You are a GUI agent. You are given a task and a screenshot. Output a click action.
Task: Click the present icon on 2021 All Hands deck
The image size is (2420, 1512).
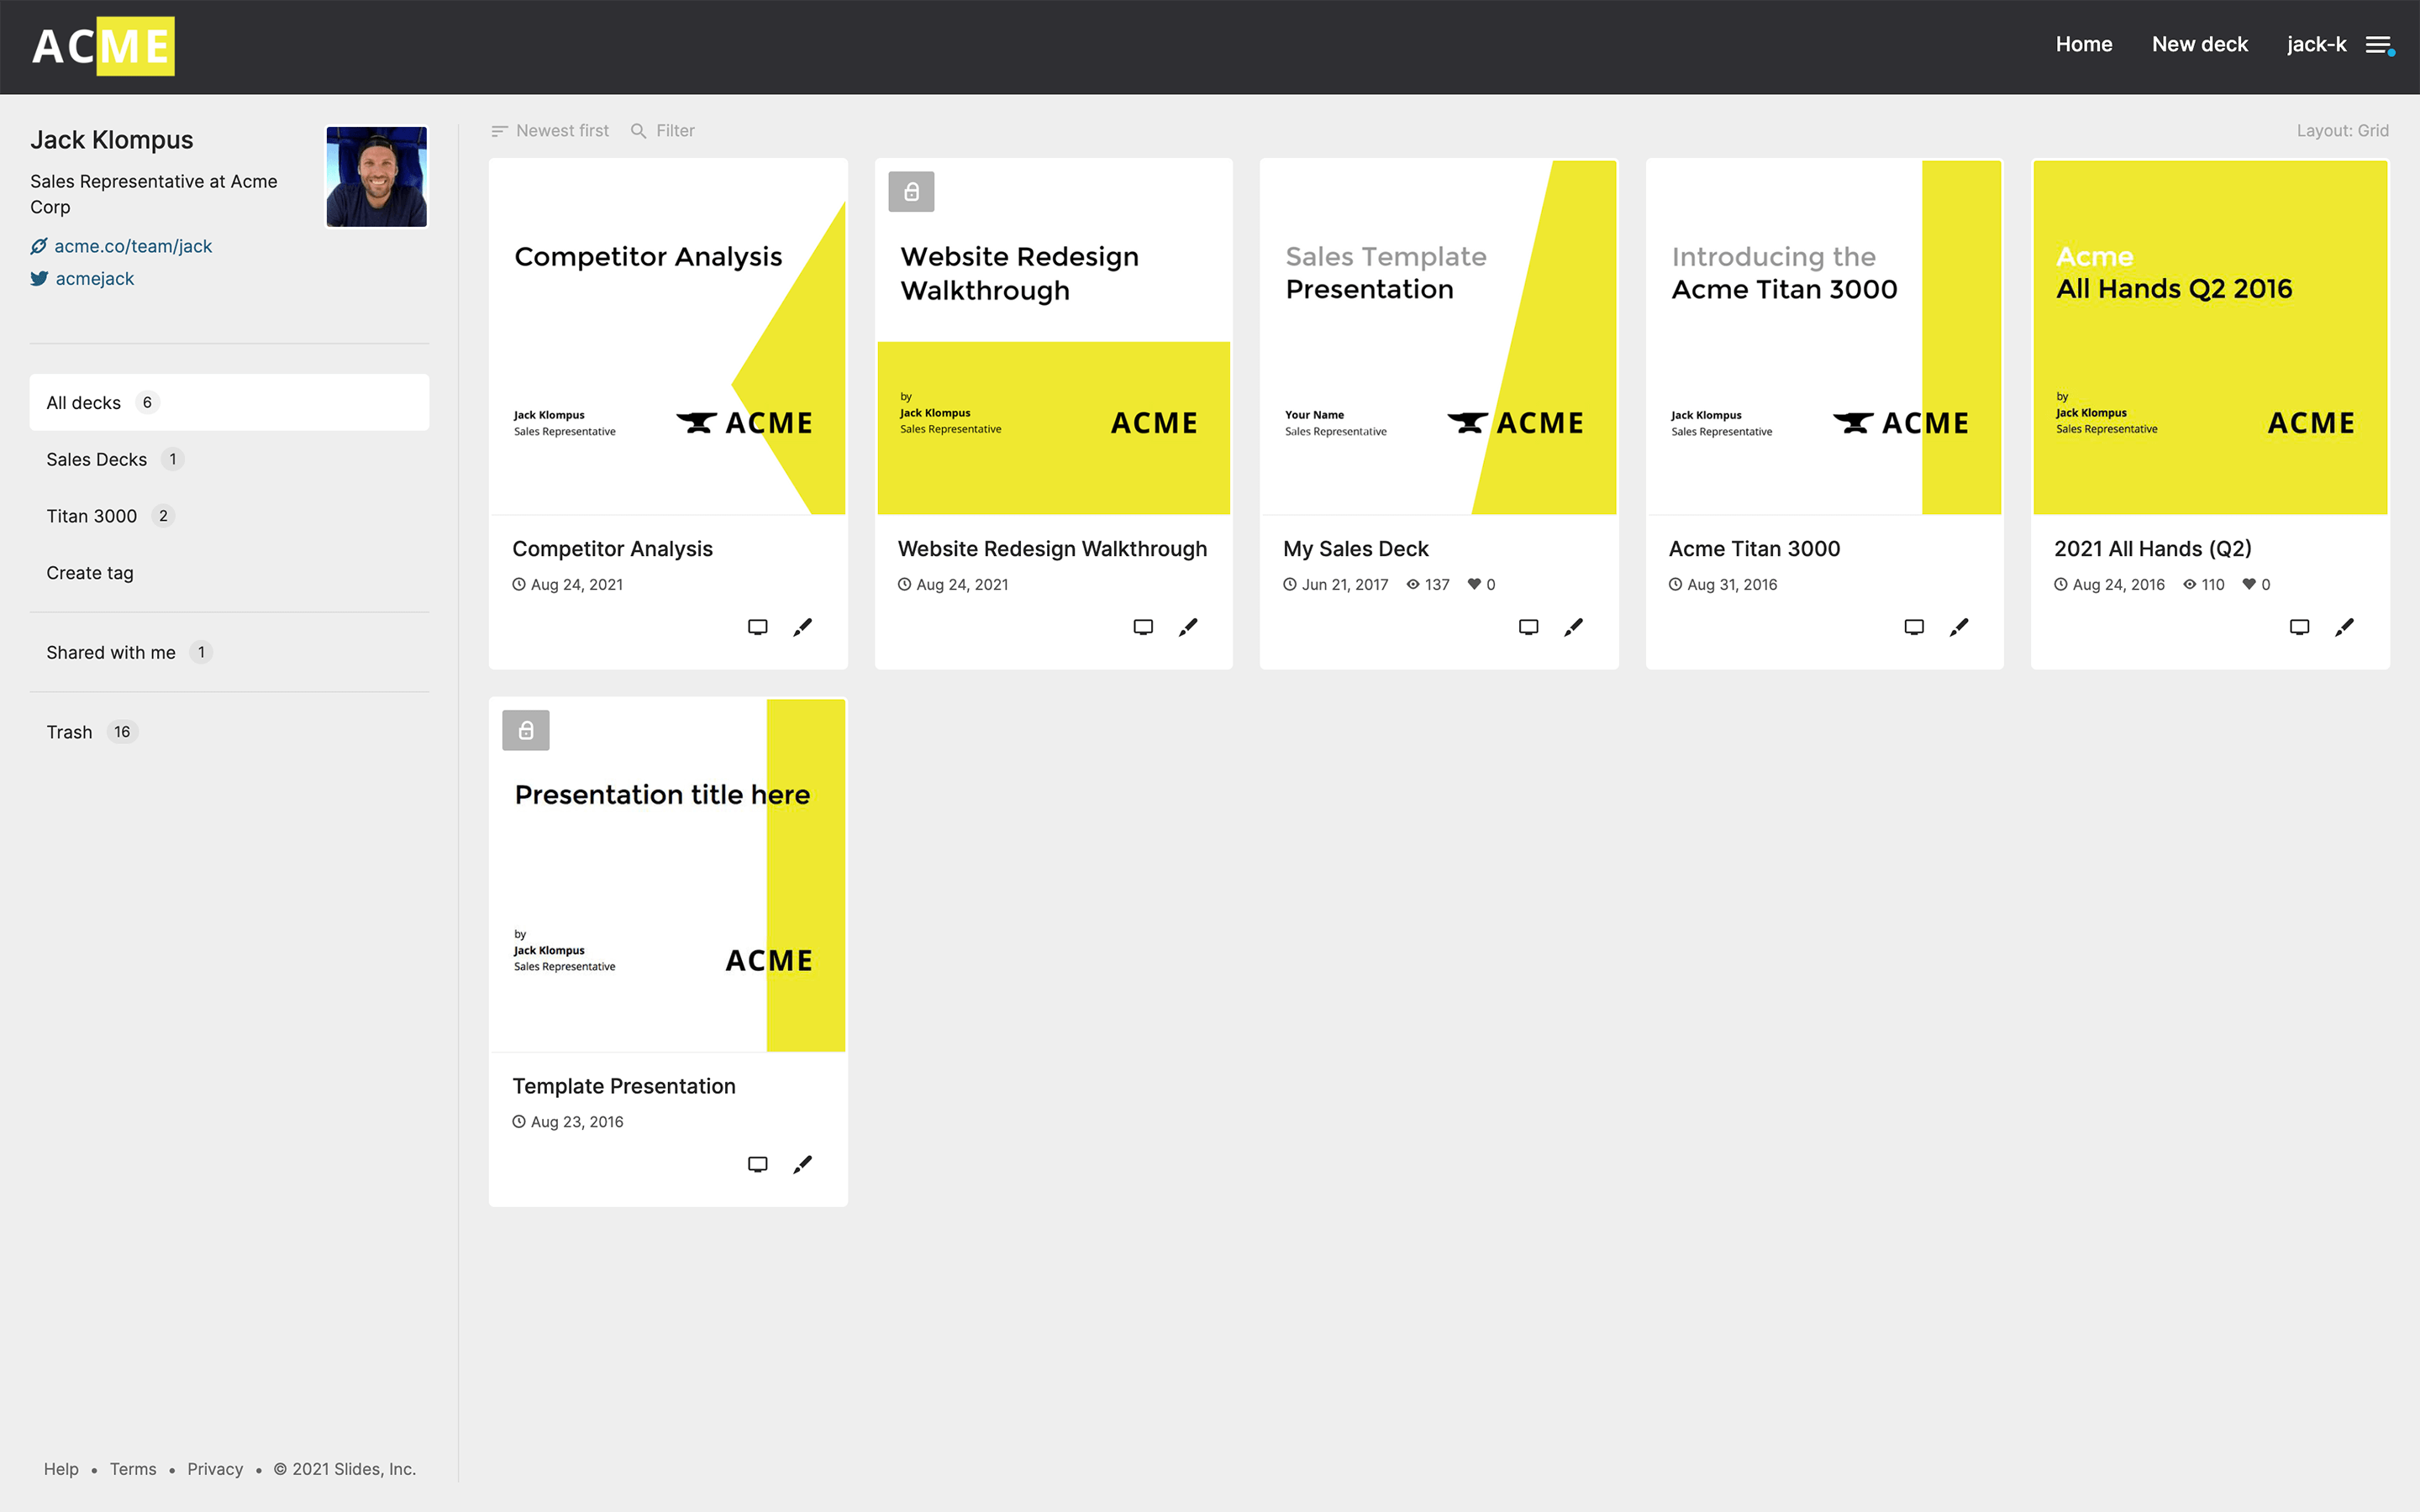tap(2299, 627)
